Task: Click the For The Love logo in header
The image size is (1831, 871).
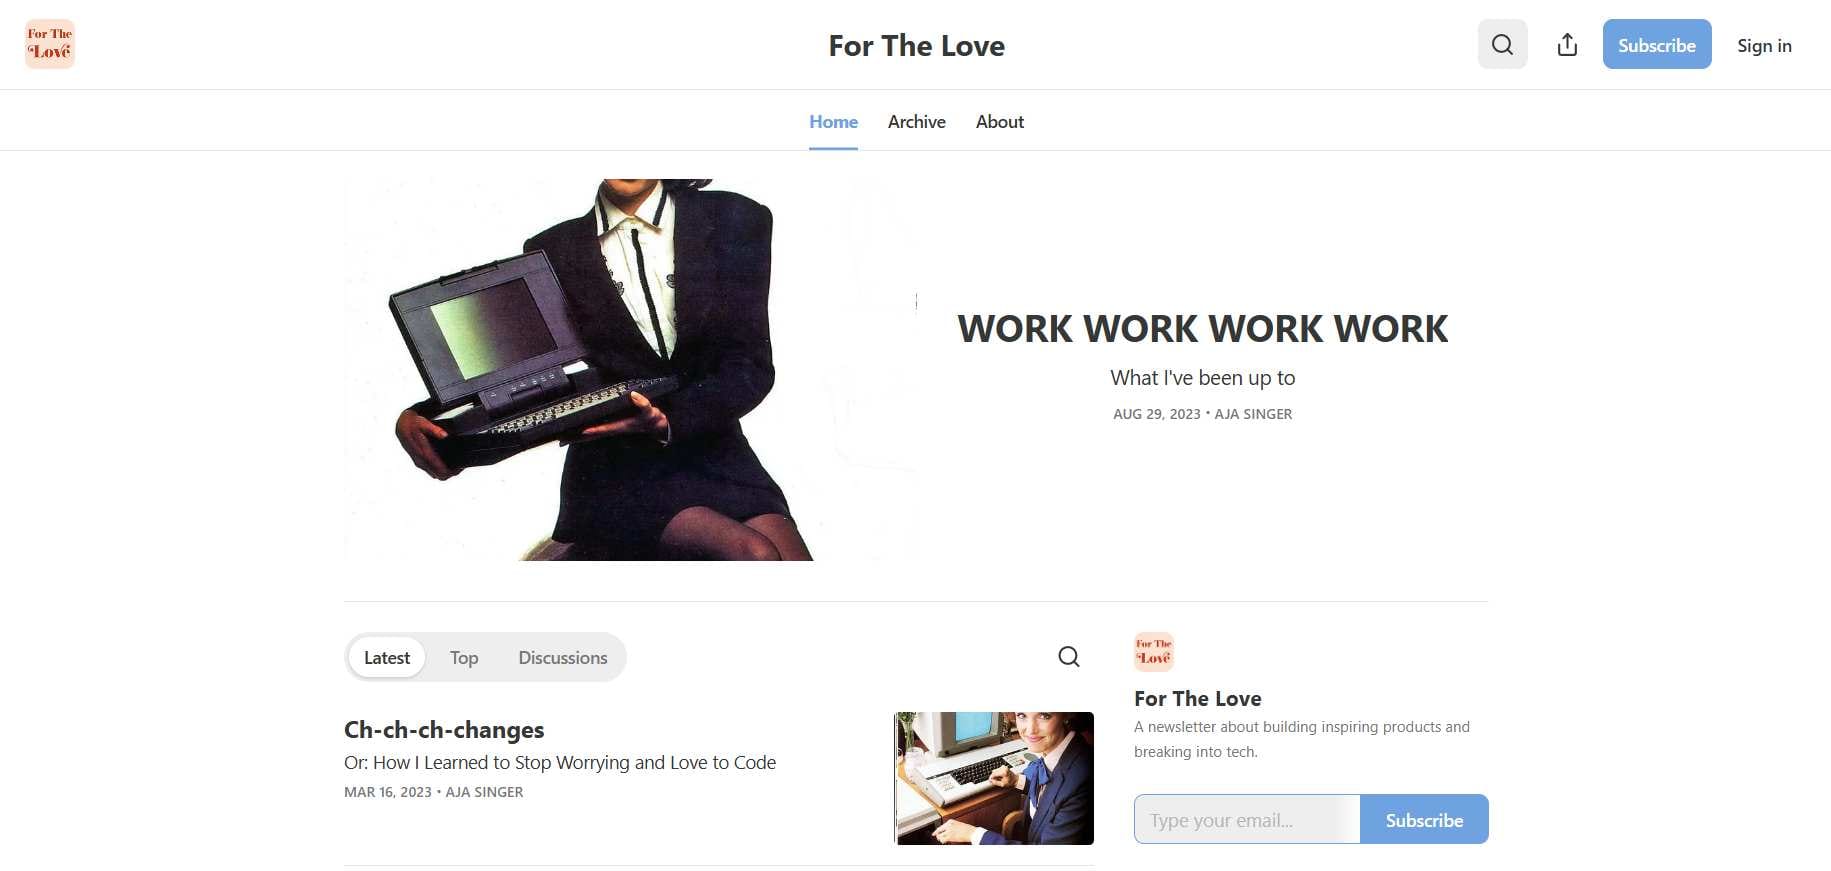Action: [50, 44]
